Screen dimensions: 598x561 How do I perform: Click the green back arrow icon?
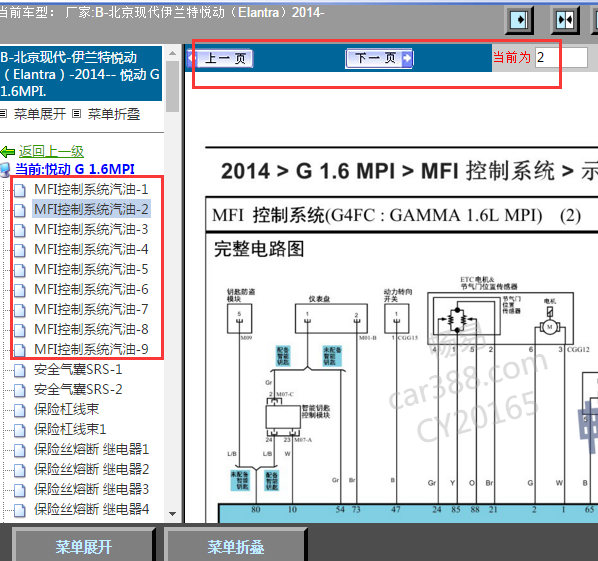click(8, 152)
